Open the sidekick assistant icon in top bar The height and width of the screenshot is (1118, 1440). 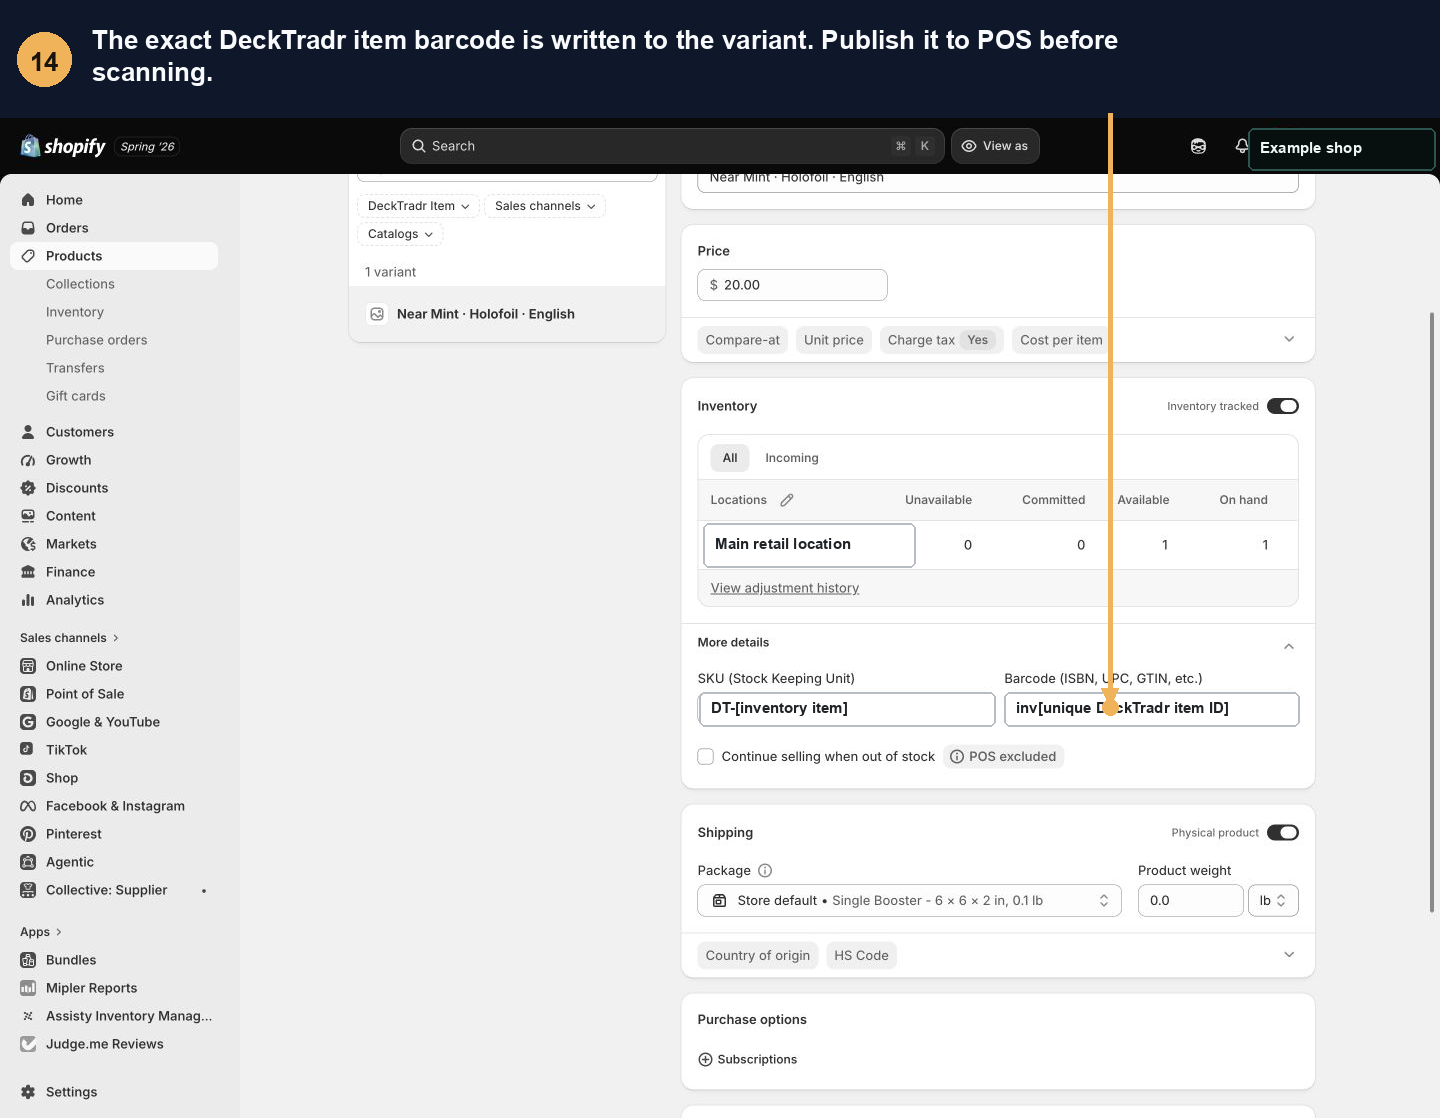click(x=1198, y=146)
